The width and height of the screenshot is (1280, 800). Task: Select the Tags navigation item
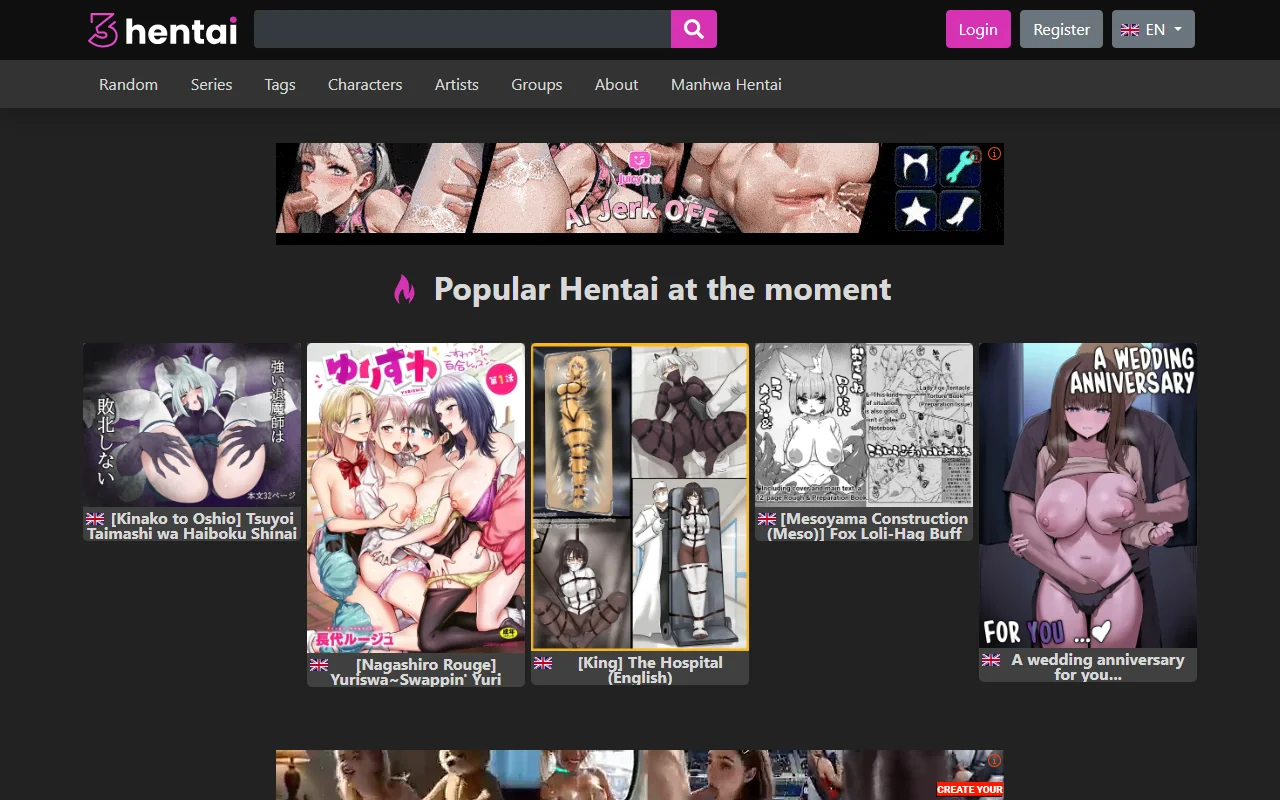point(279,84)
